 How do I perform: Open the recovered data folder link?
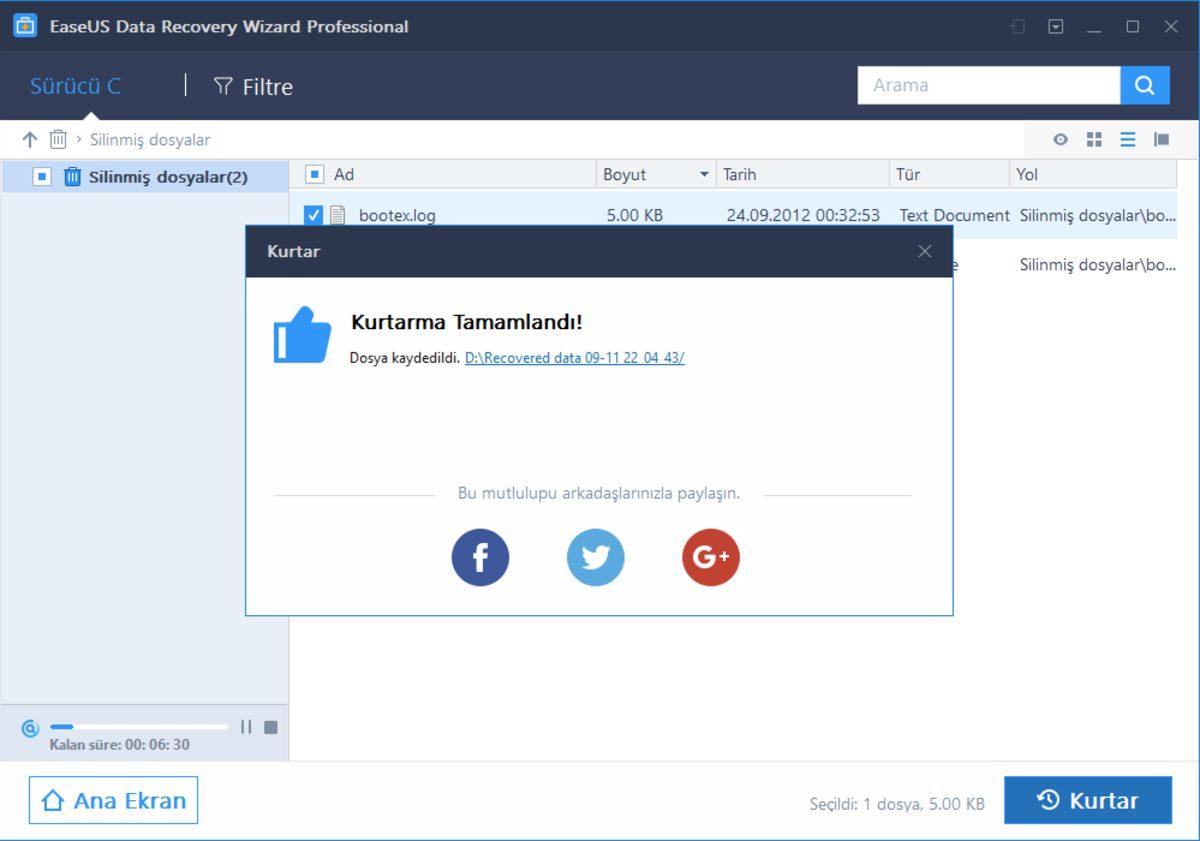[x=574, y=358]
